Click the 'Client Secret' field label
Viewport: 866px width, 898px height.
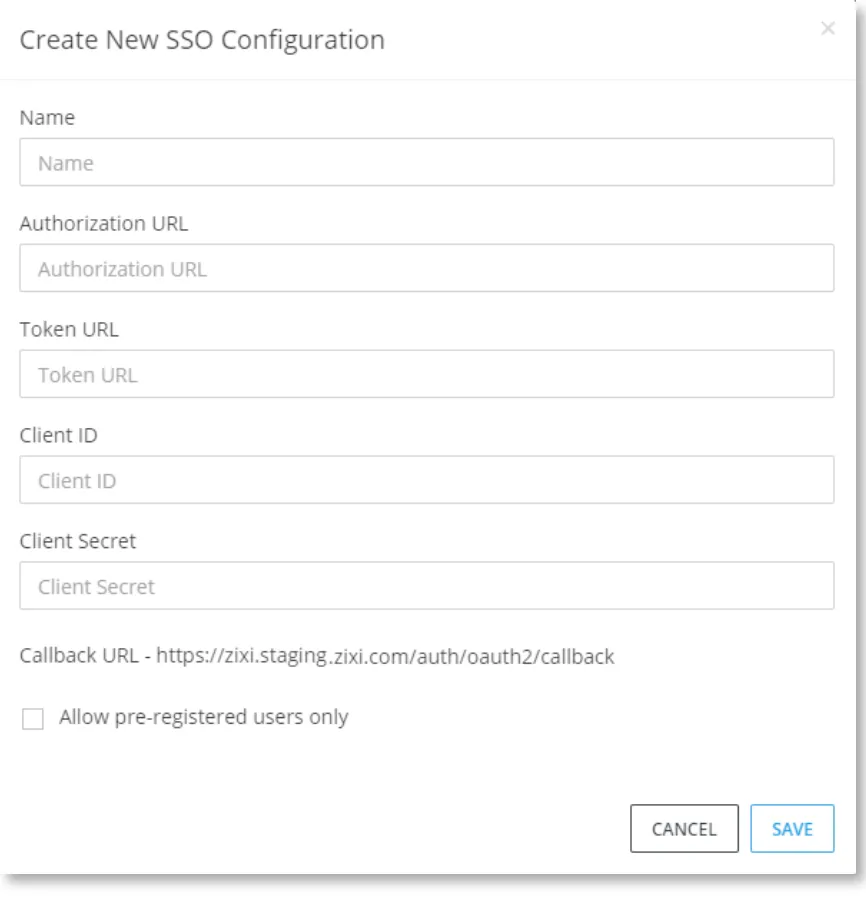(x=78, y=541)
